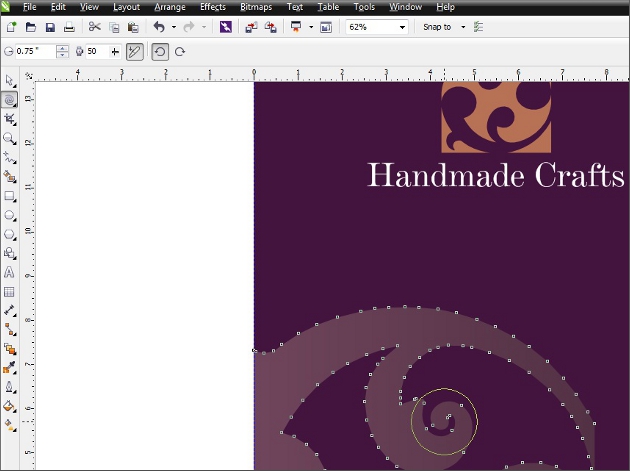The width and height of the screenshot is (630, 471).
Task: Decrease nib size with stepper down arrow
Action: point(62,55)
